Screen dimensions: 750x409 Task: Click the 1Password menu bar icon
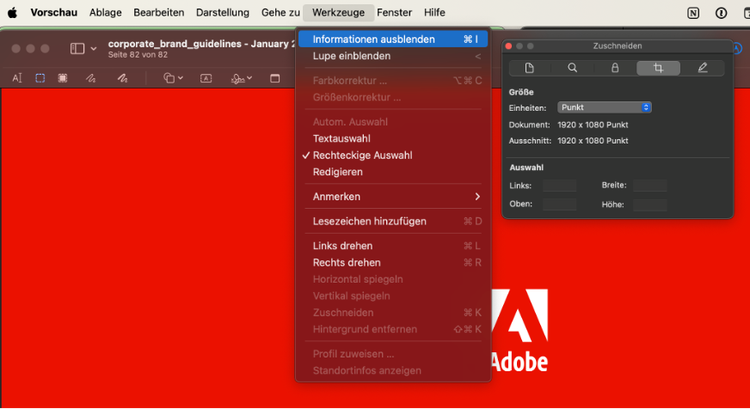(721, 13)
